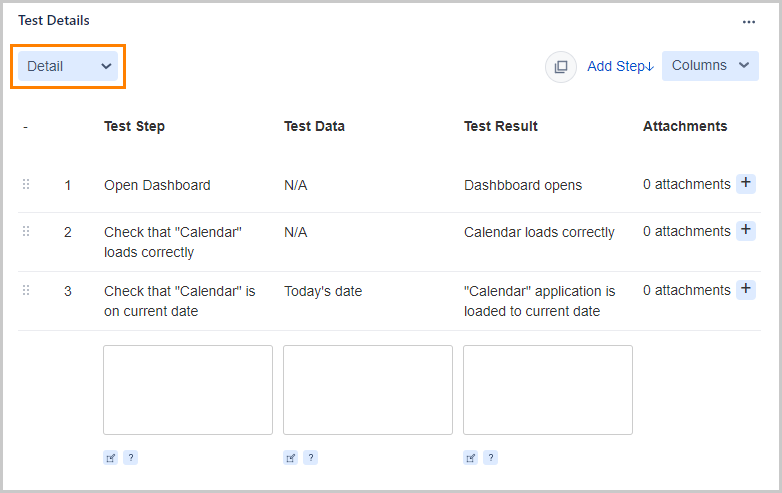Click the Test Details panel title
Viewport: 782px width, 493px height.
(x=54, y=20)
